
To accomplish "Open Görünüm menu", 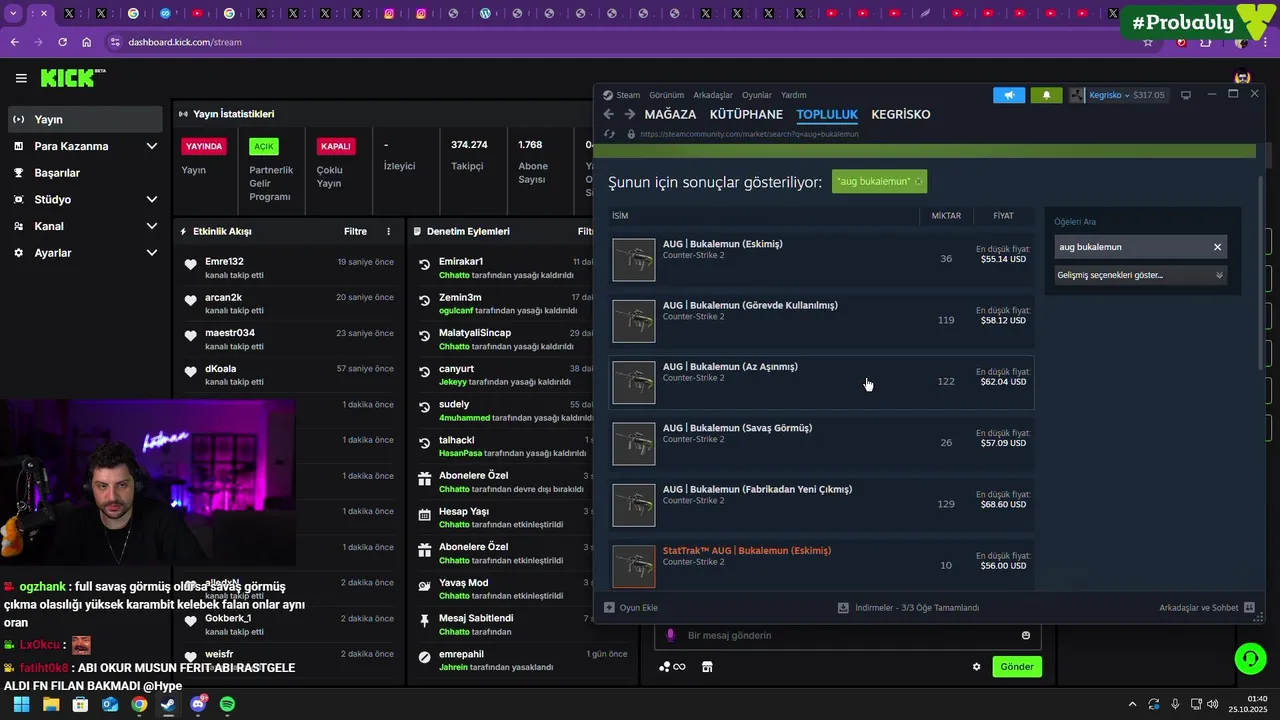I will point(666,95).
